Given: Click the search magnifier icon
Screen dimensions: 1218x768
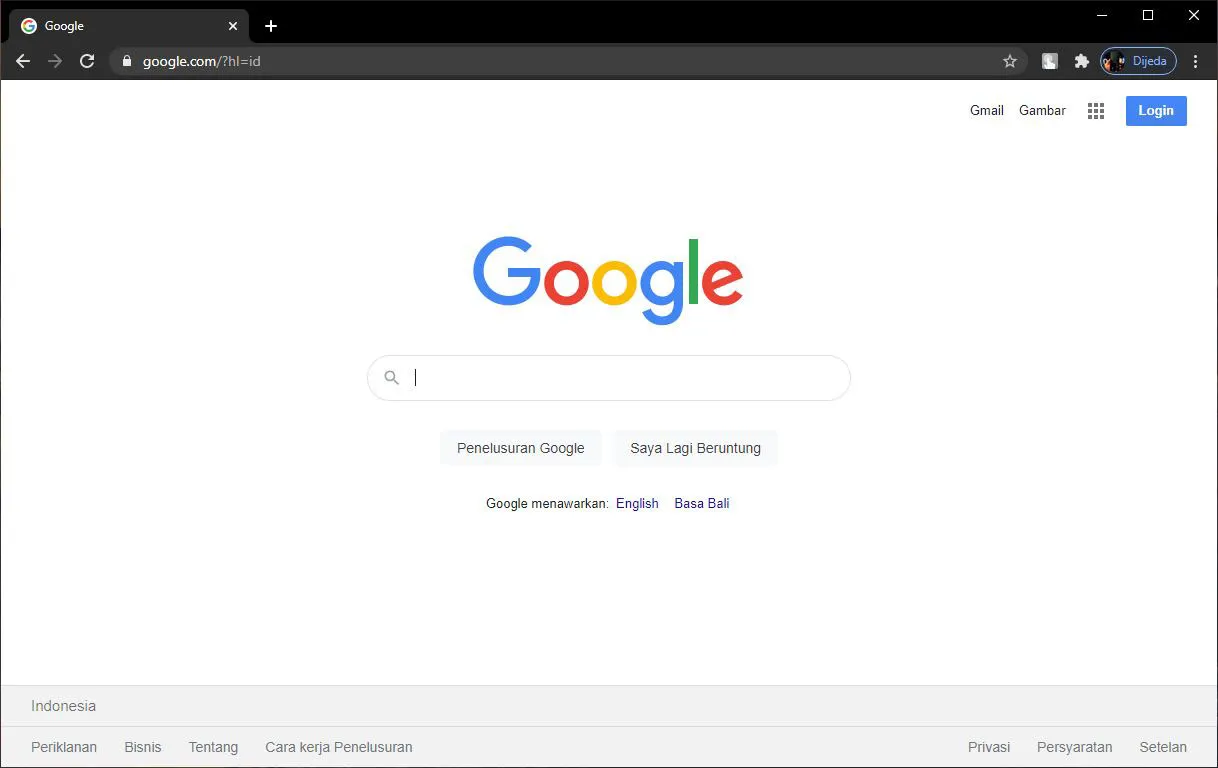Looking at the screenshot, I should pos(391,377).
